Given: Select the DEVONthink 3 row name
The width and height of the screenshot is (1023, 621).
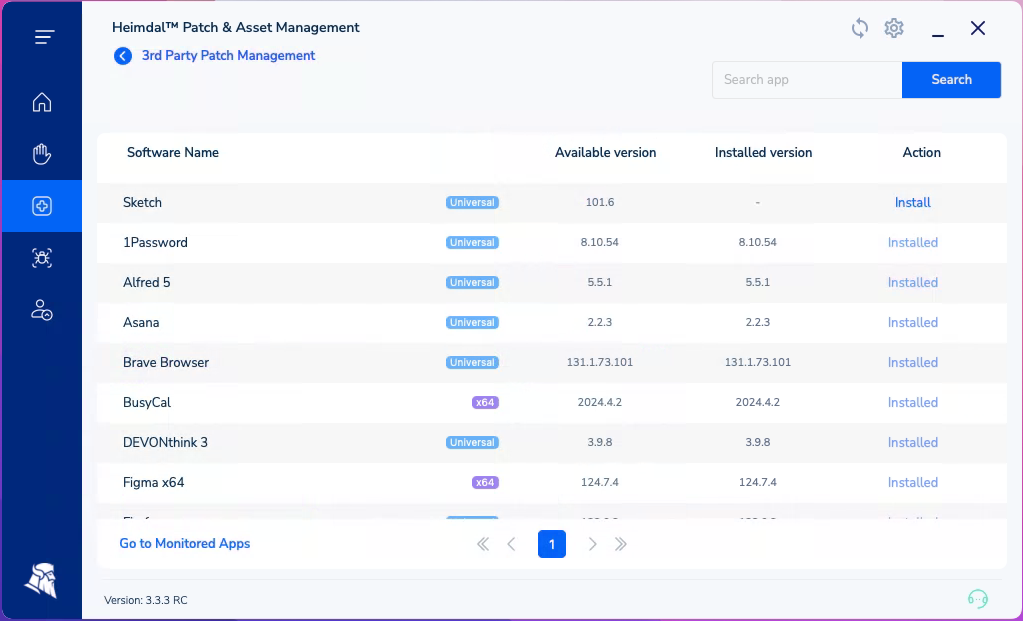Looking at the screenshot, I should (165, 442).
